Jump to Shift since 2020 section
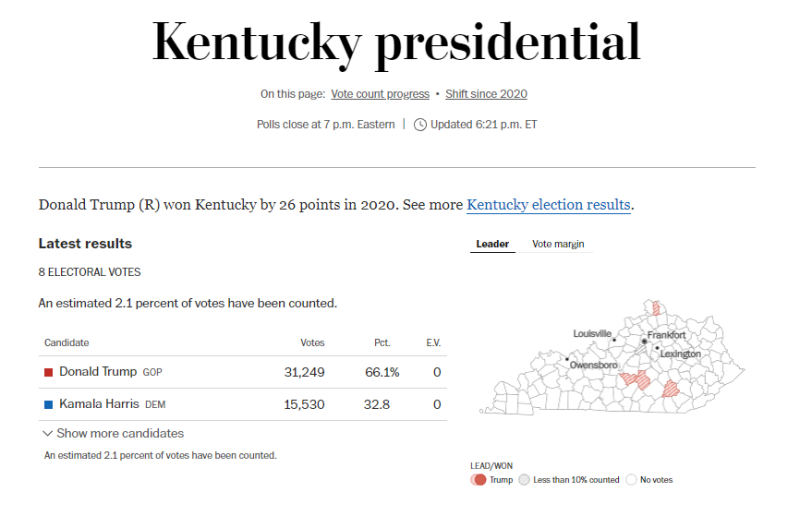Image resolution: width=800 pixels, height=528 pixels. pos(485,94)
